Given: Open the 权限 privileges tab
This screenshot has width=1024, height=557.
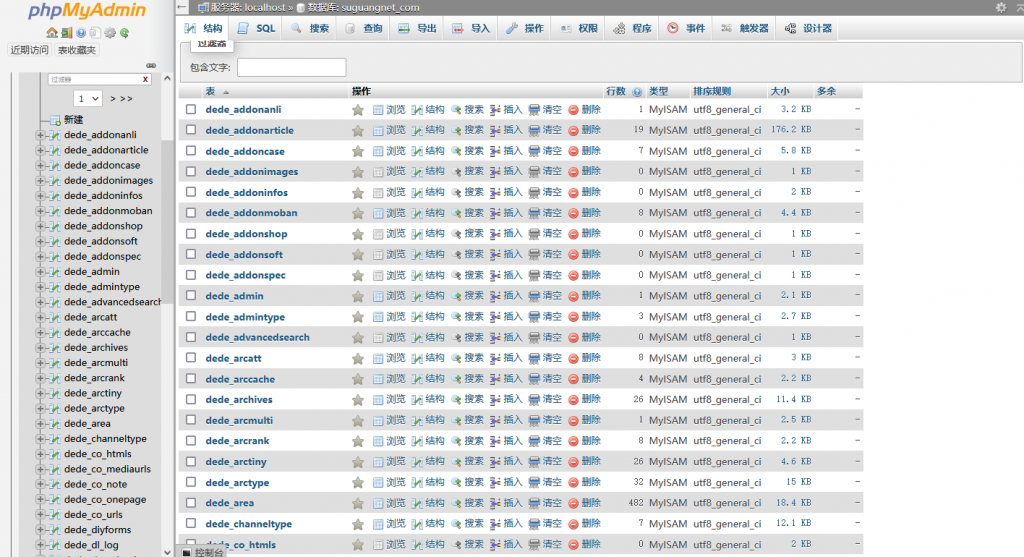Looking at the screenshot, I should [579, 29].
